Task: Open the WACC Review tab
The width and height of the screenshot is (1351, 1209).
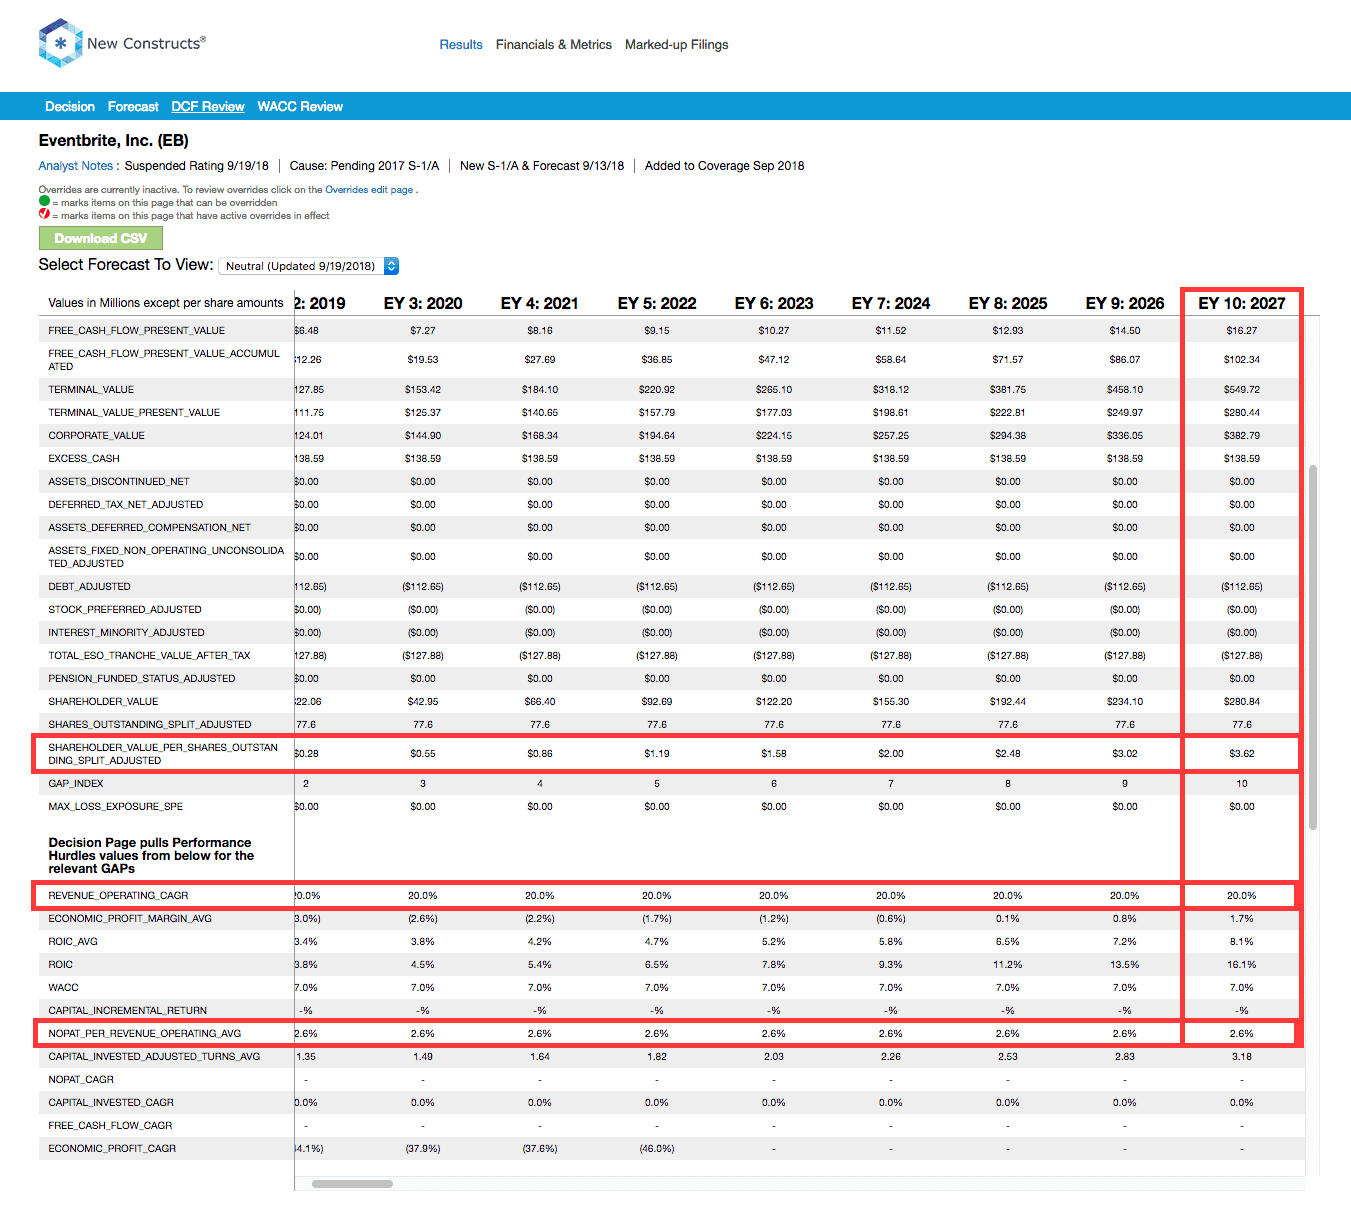Action: click(300, 107)
